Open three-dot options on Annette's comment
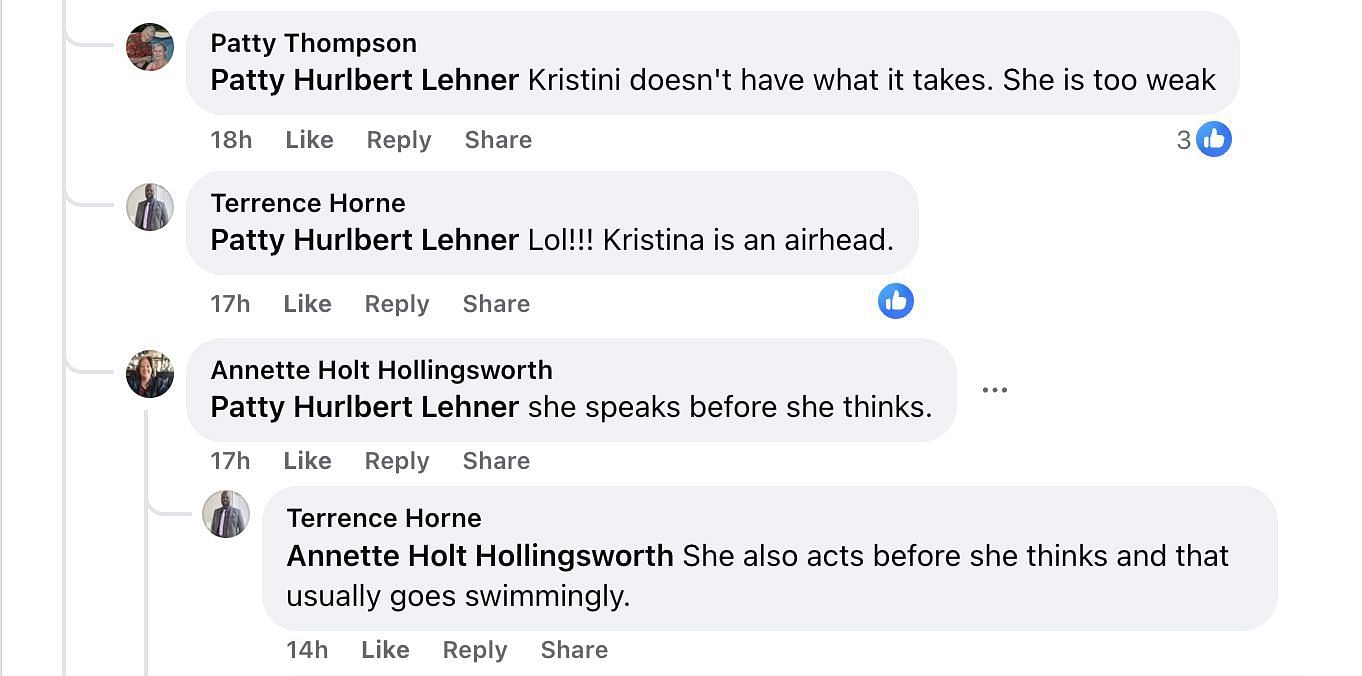This screenshot has height=676, width=1362. coord(994,390)
